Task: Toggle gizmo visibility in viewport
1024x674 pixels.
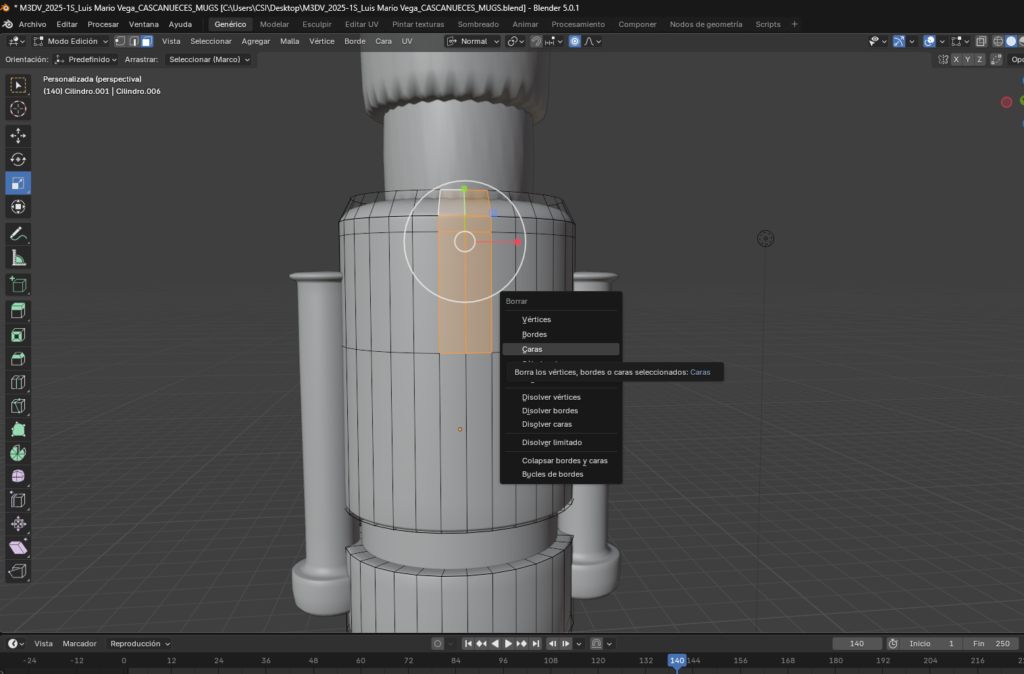Action: pyautogui.click(x=901, y=41)
